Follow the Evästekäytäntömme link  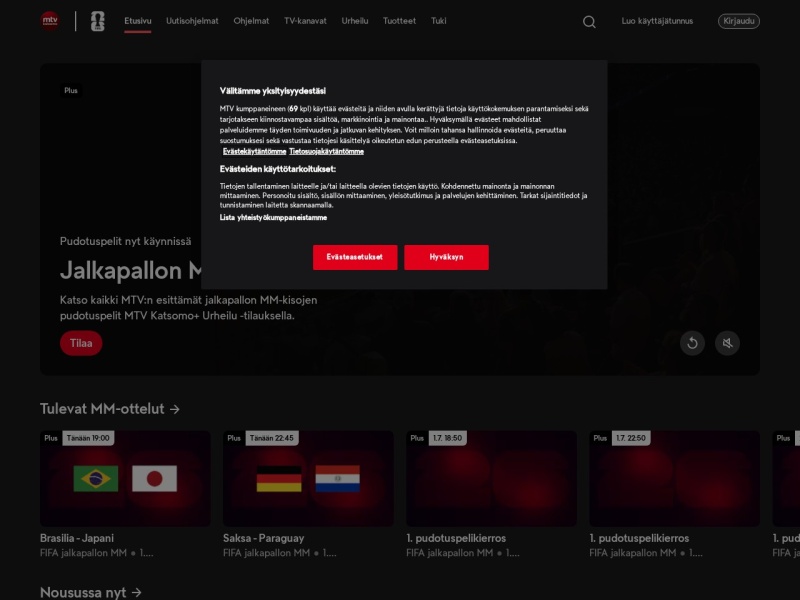(x=255, y=152)
